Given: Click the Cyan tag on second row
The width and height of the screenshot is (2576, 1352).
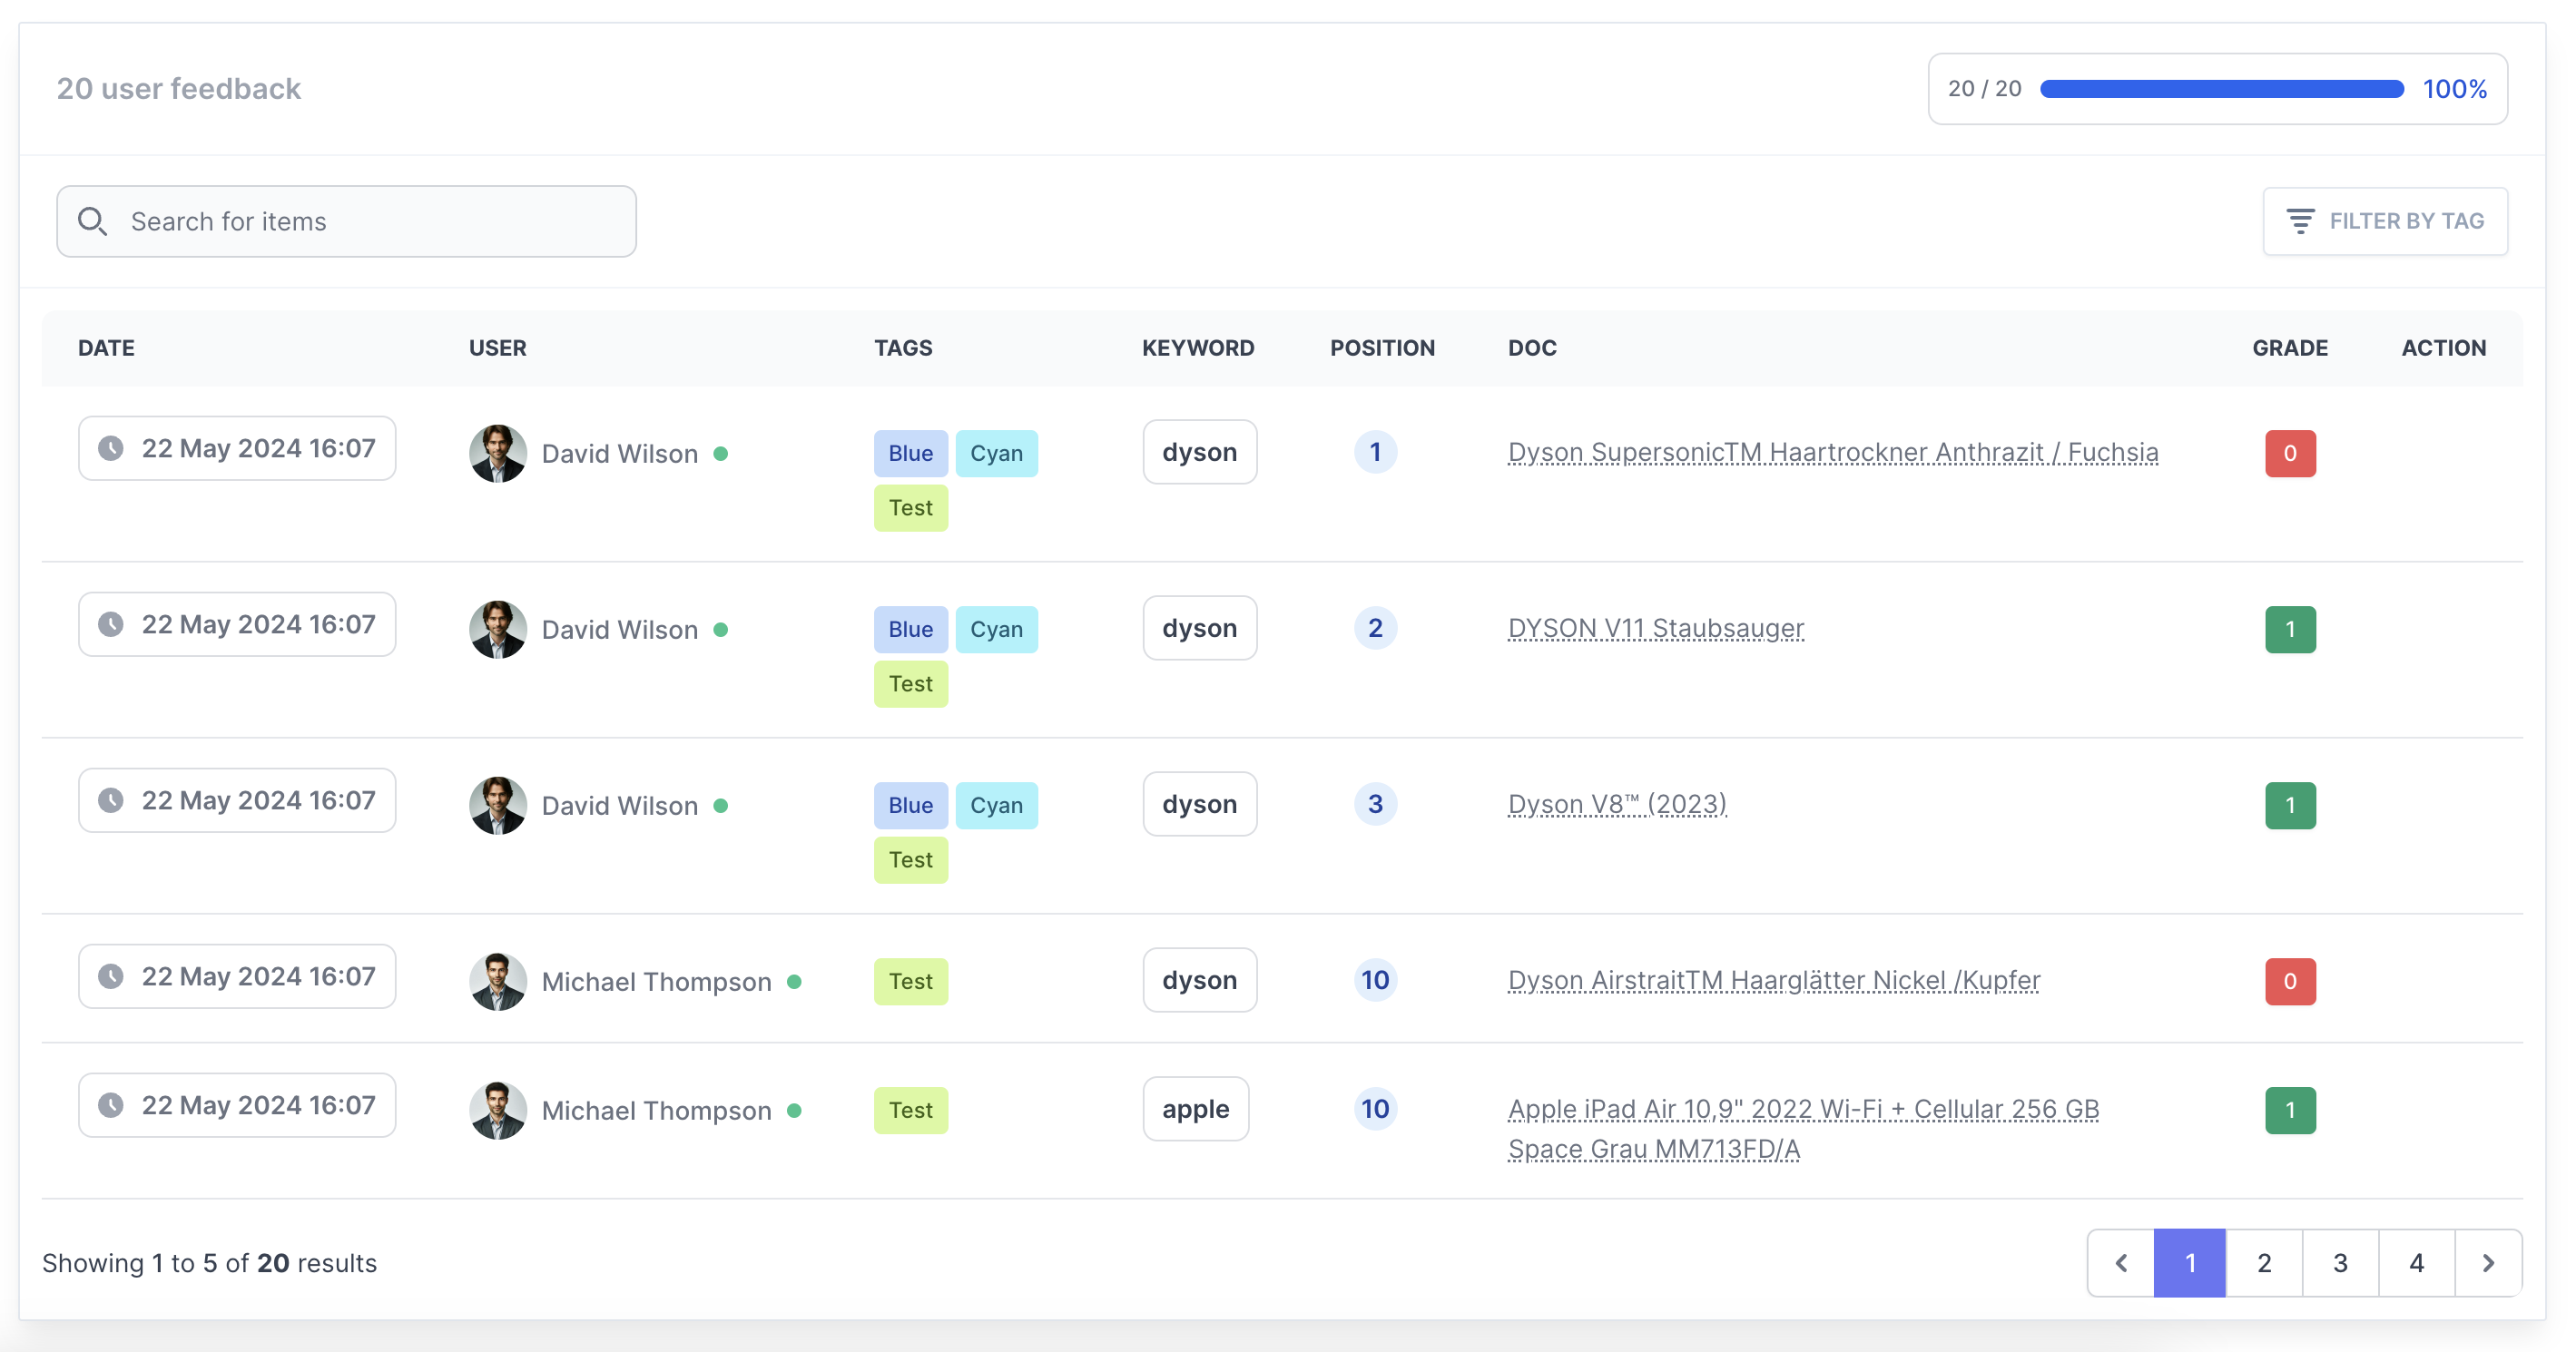Looking at the screenshot, I should [x=997, y=628].
